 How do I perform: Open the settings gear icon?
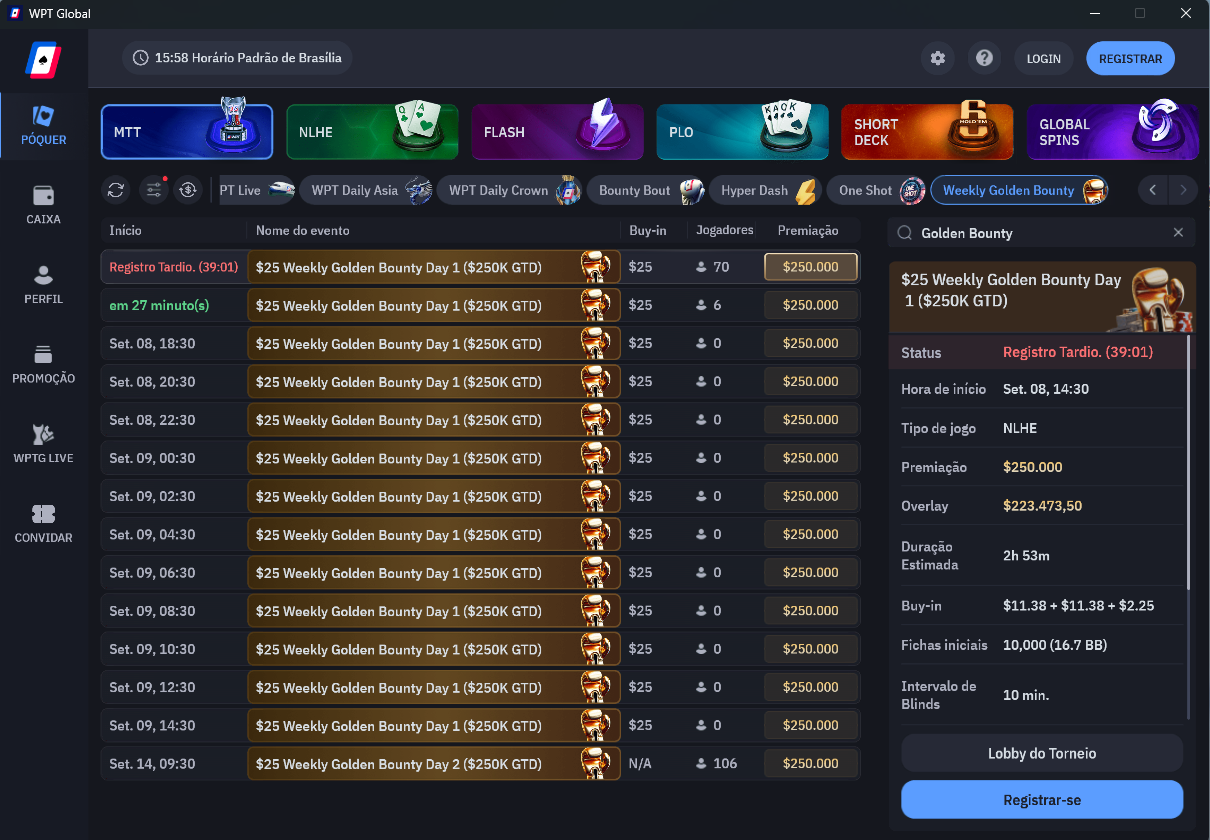coord(937,59)
